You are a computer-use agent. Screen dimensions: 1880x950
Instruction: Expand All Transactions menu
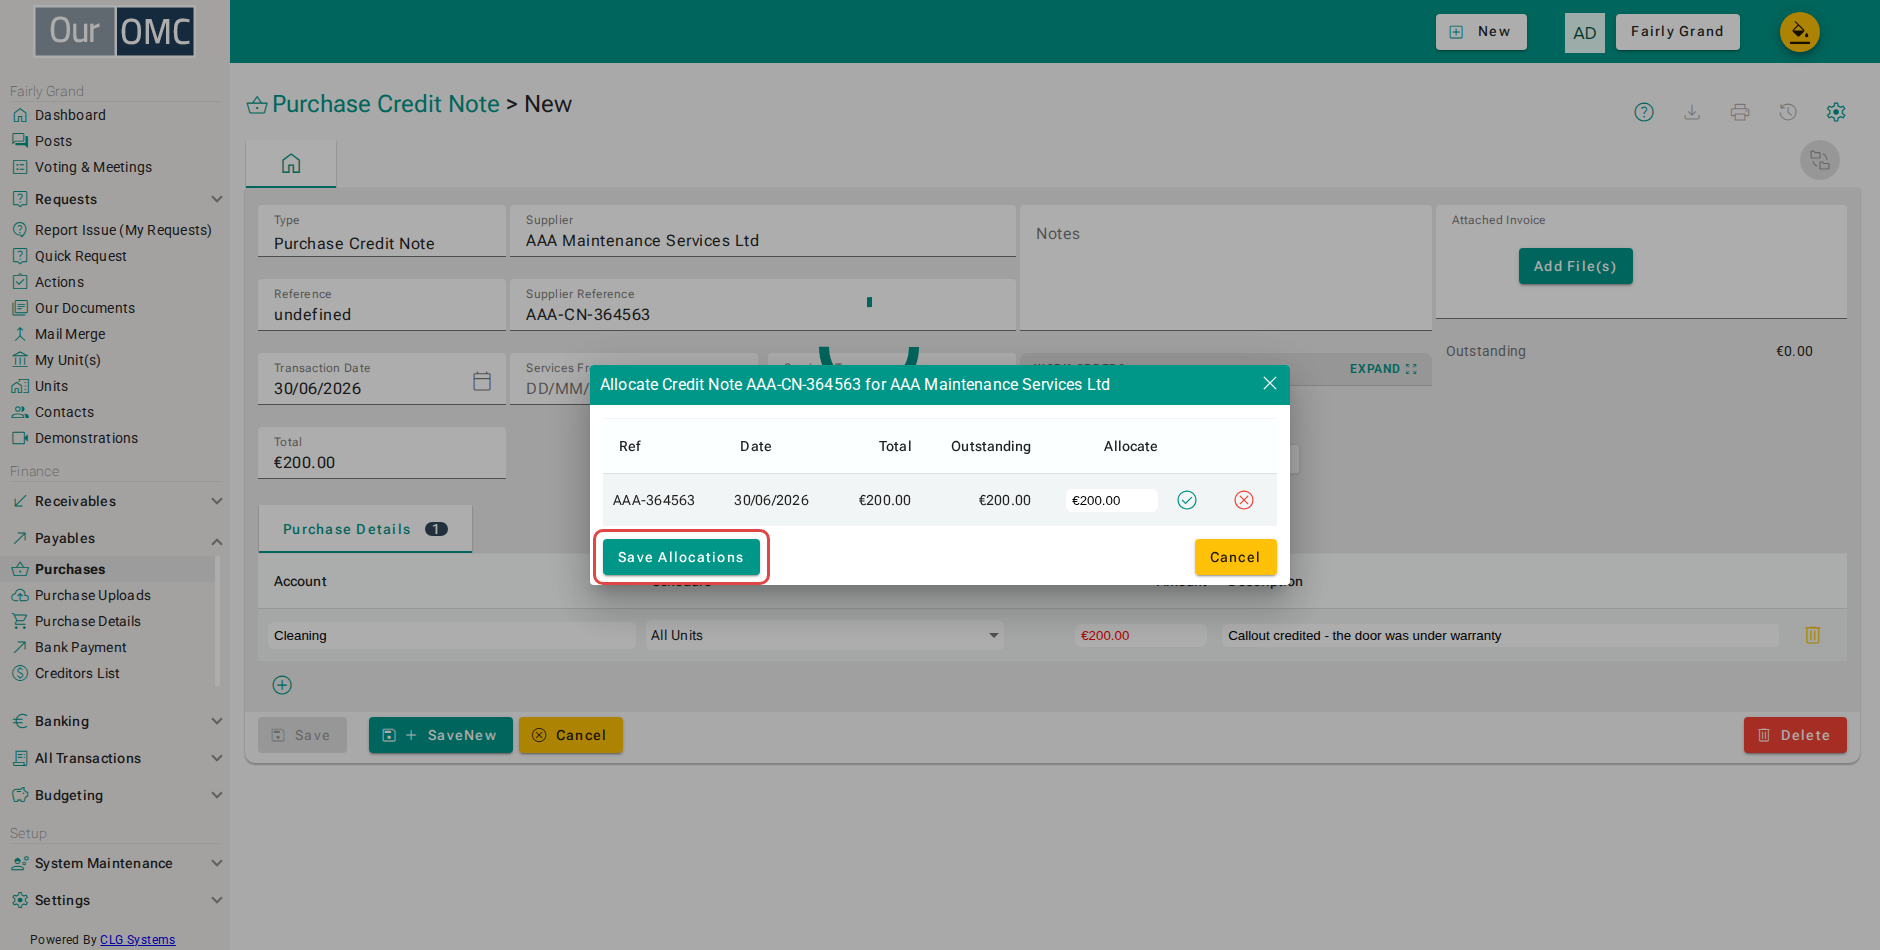(115, 758)
